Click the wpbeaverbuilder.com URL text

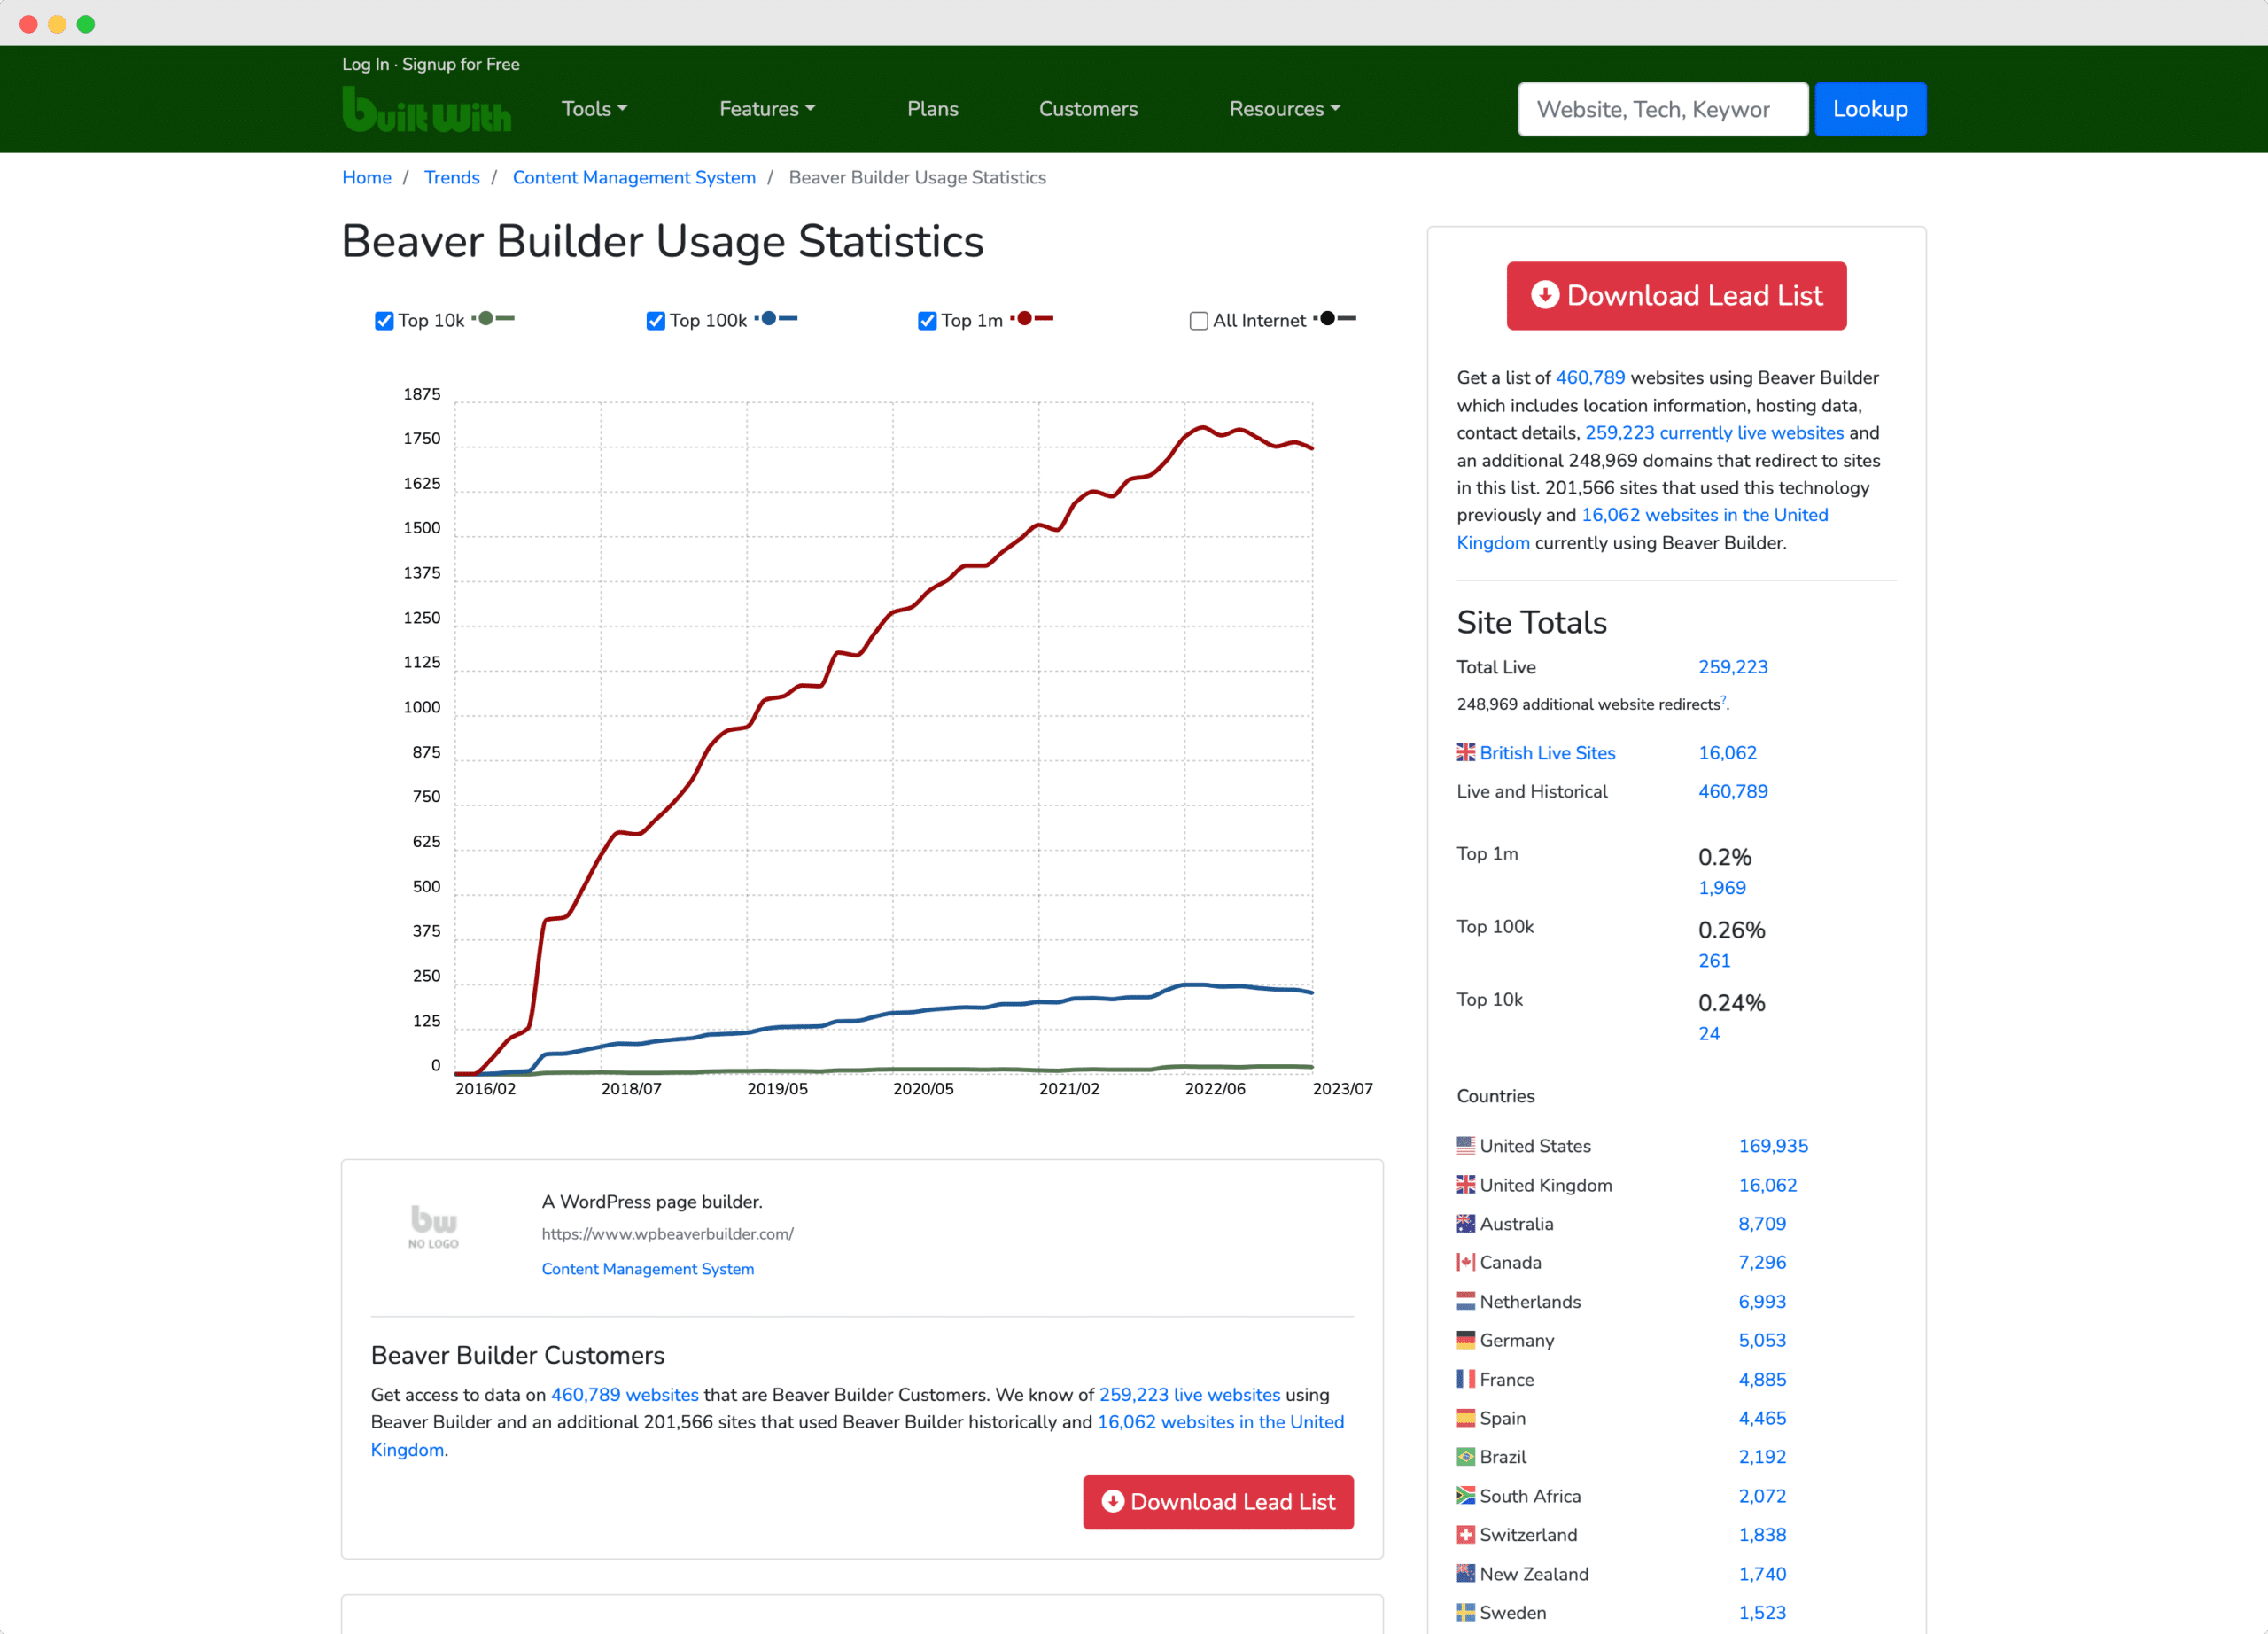pyautogui.click(x=668, y=1234)
